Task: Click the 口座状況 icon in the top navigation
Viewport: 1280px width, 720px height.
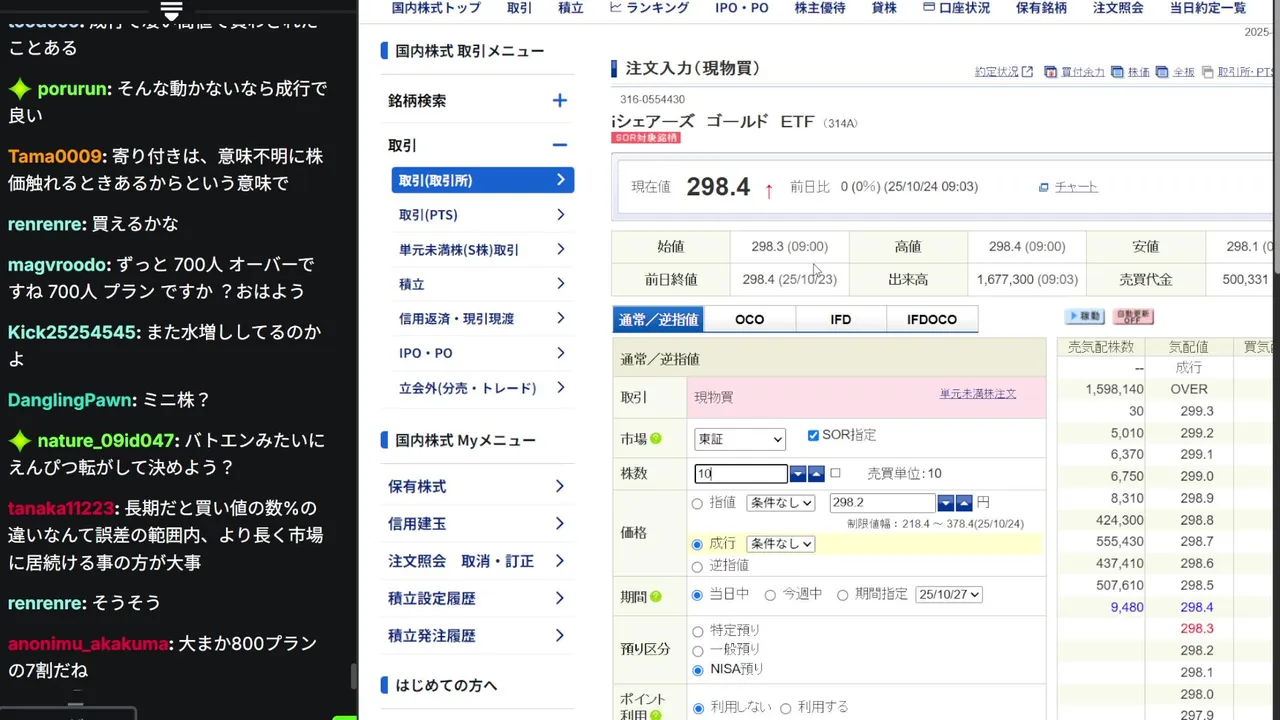Action: pyautogui.click(x=929, y=7)
